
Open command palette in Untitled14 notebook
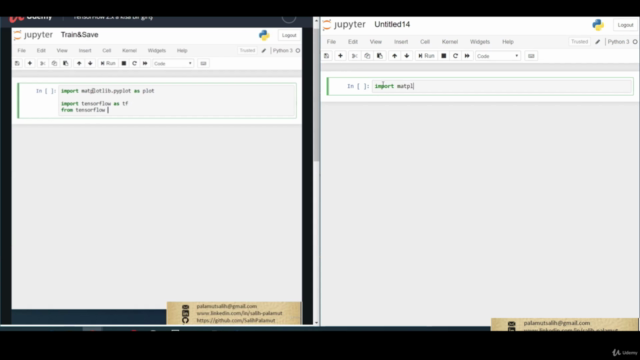tap(531, 56)
